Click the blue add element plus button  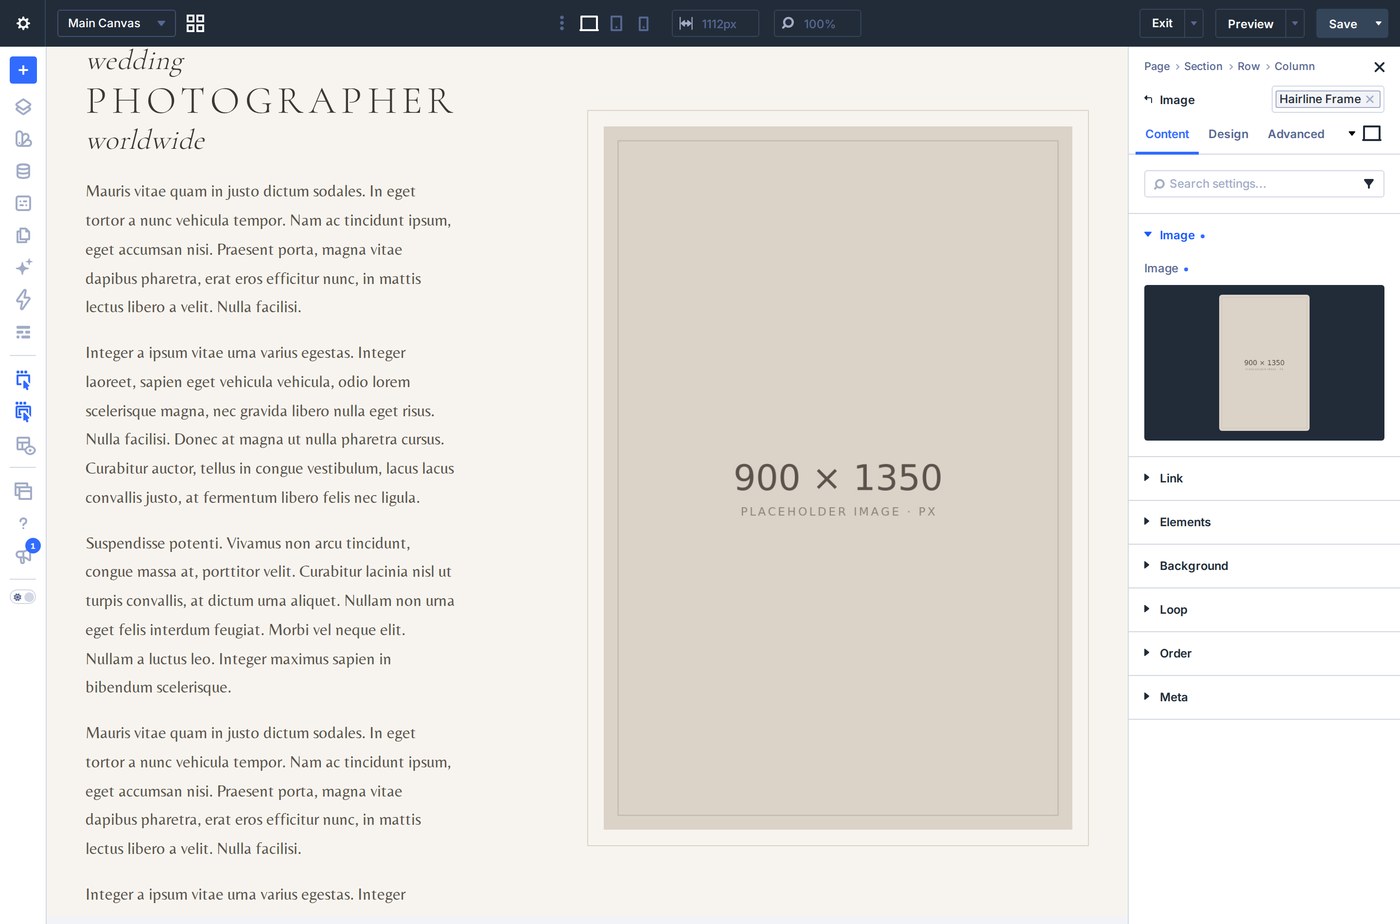pos(23,70)
